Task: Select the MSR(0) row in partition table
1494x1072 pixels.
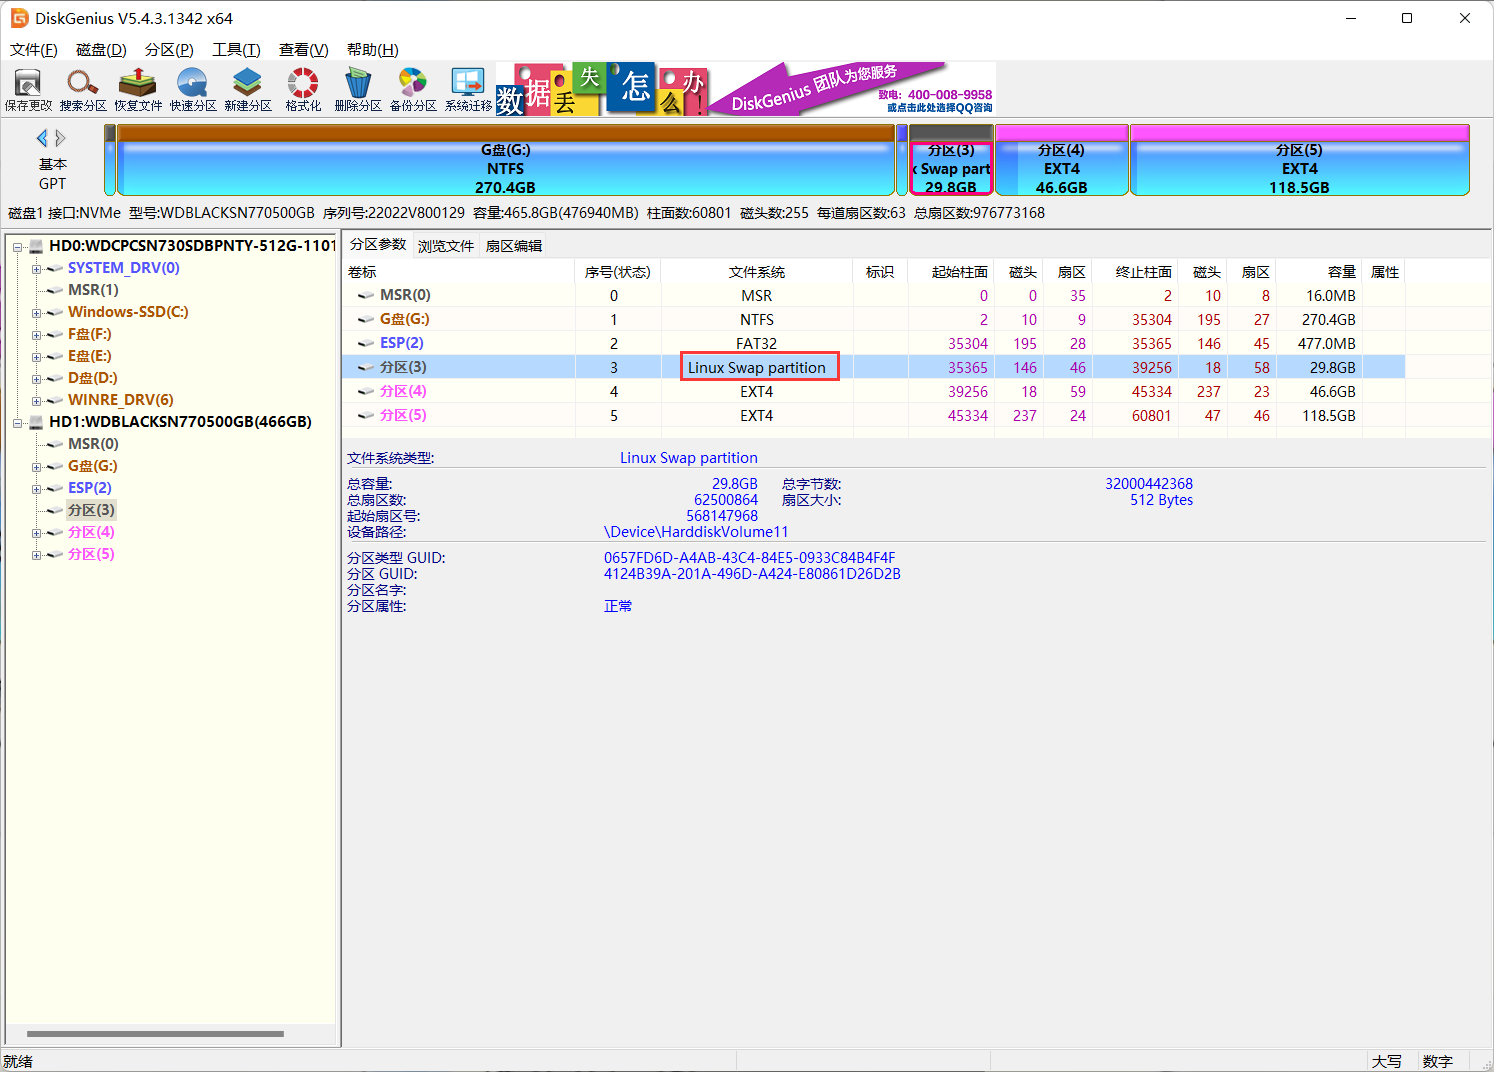Action: 874,296
